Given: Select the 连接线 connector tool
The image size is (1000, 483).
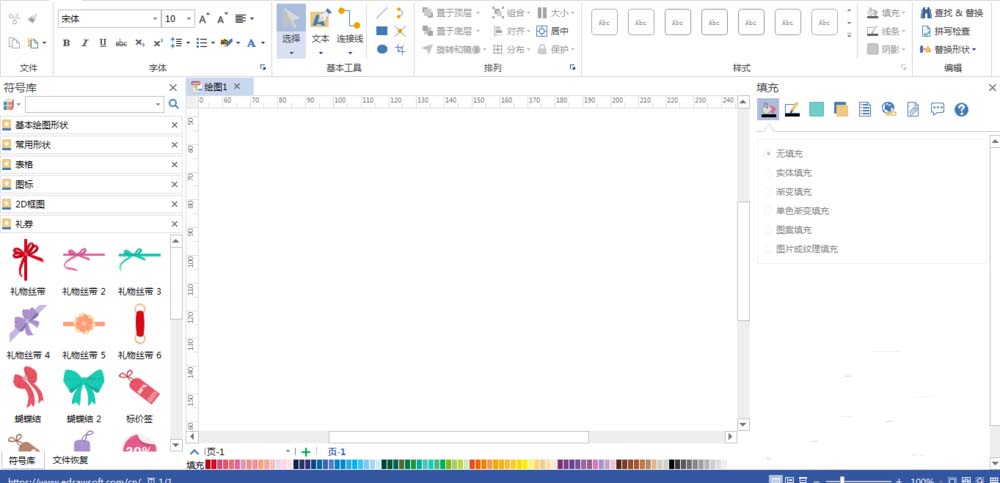Looking at the screenshot, I should (x=350, y=30).
